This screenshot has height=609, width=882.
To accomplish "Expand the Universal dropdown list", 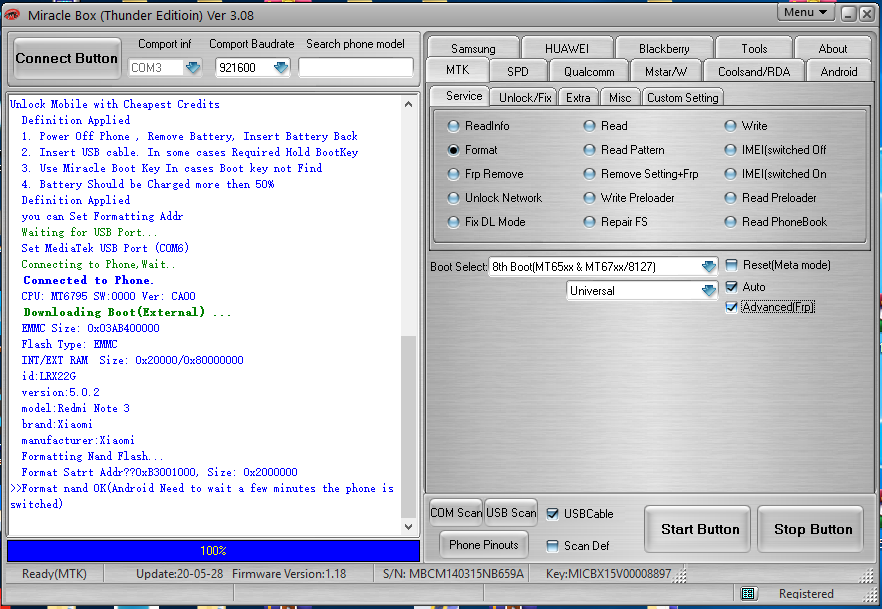I will 709,291.
